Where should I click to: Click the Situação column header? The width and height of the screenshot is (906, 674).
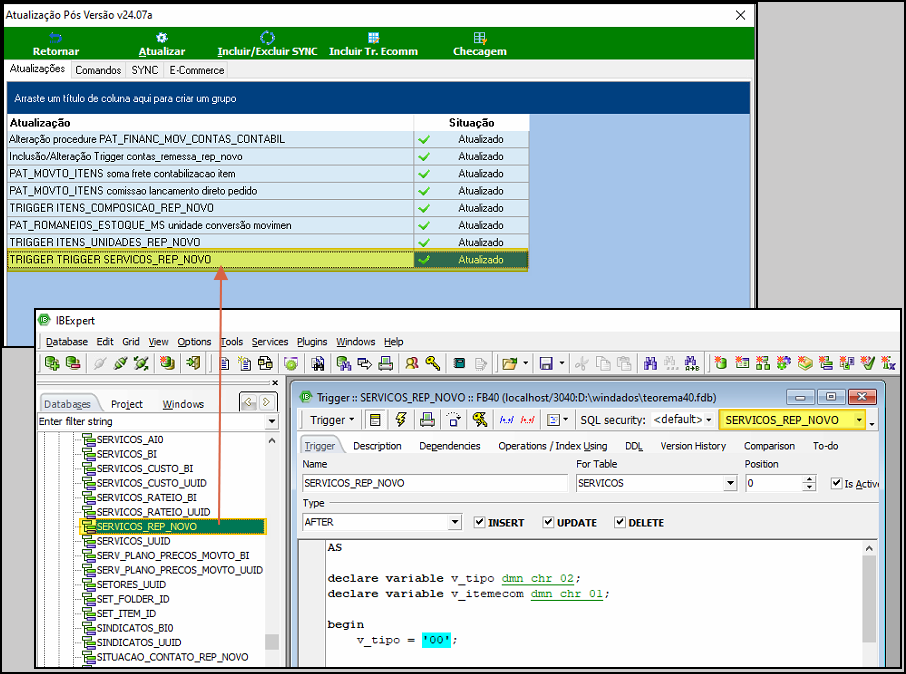pyautogui.click(x=471, y=123)
